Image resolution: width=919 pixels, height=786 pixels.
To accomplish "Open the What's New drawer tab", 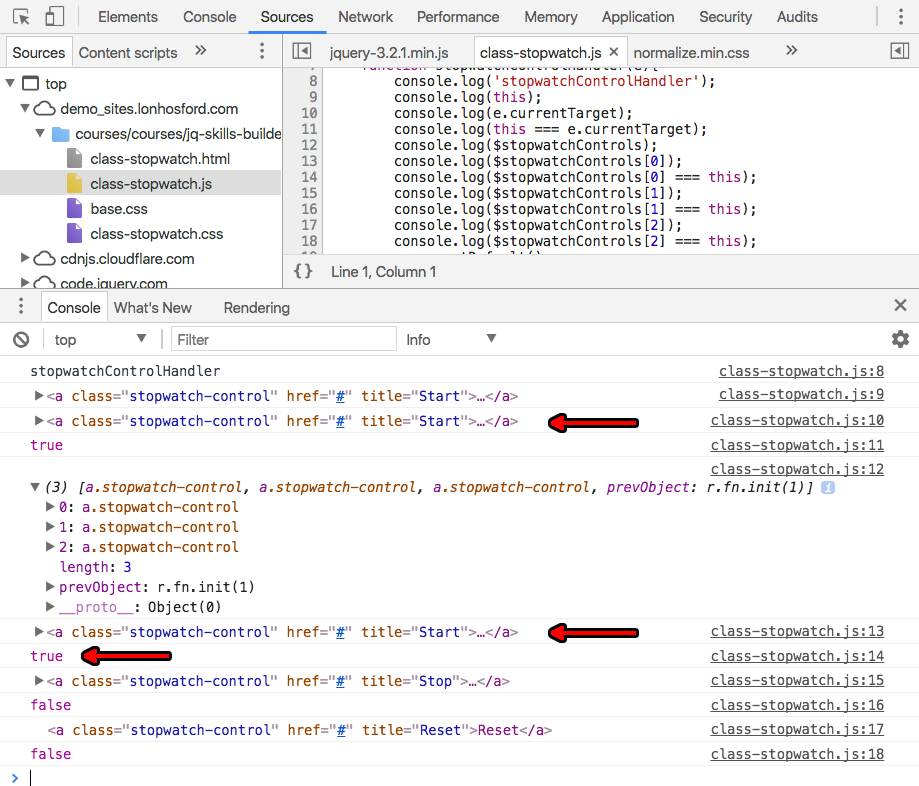I will [x=152, y=308].
